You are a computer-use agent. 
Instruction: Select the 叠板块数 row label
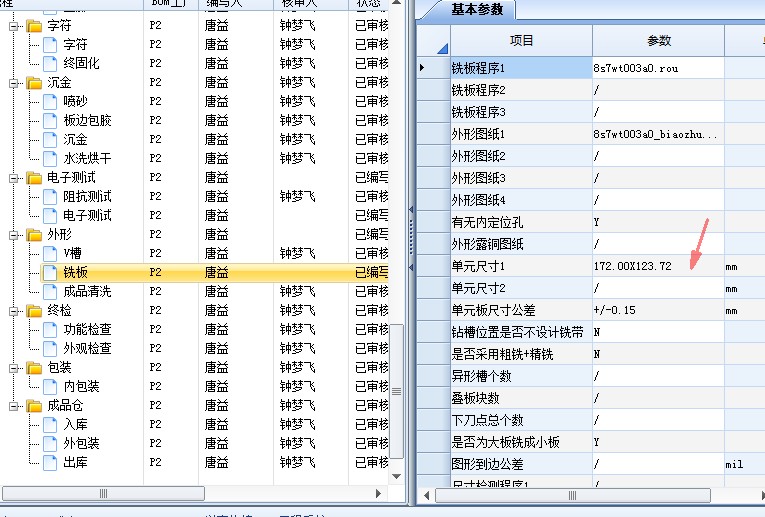click(x=475, y=398)
